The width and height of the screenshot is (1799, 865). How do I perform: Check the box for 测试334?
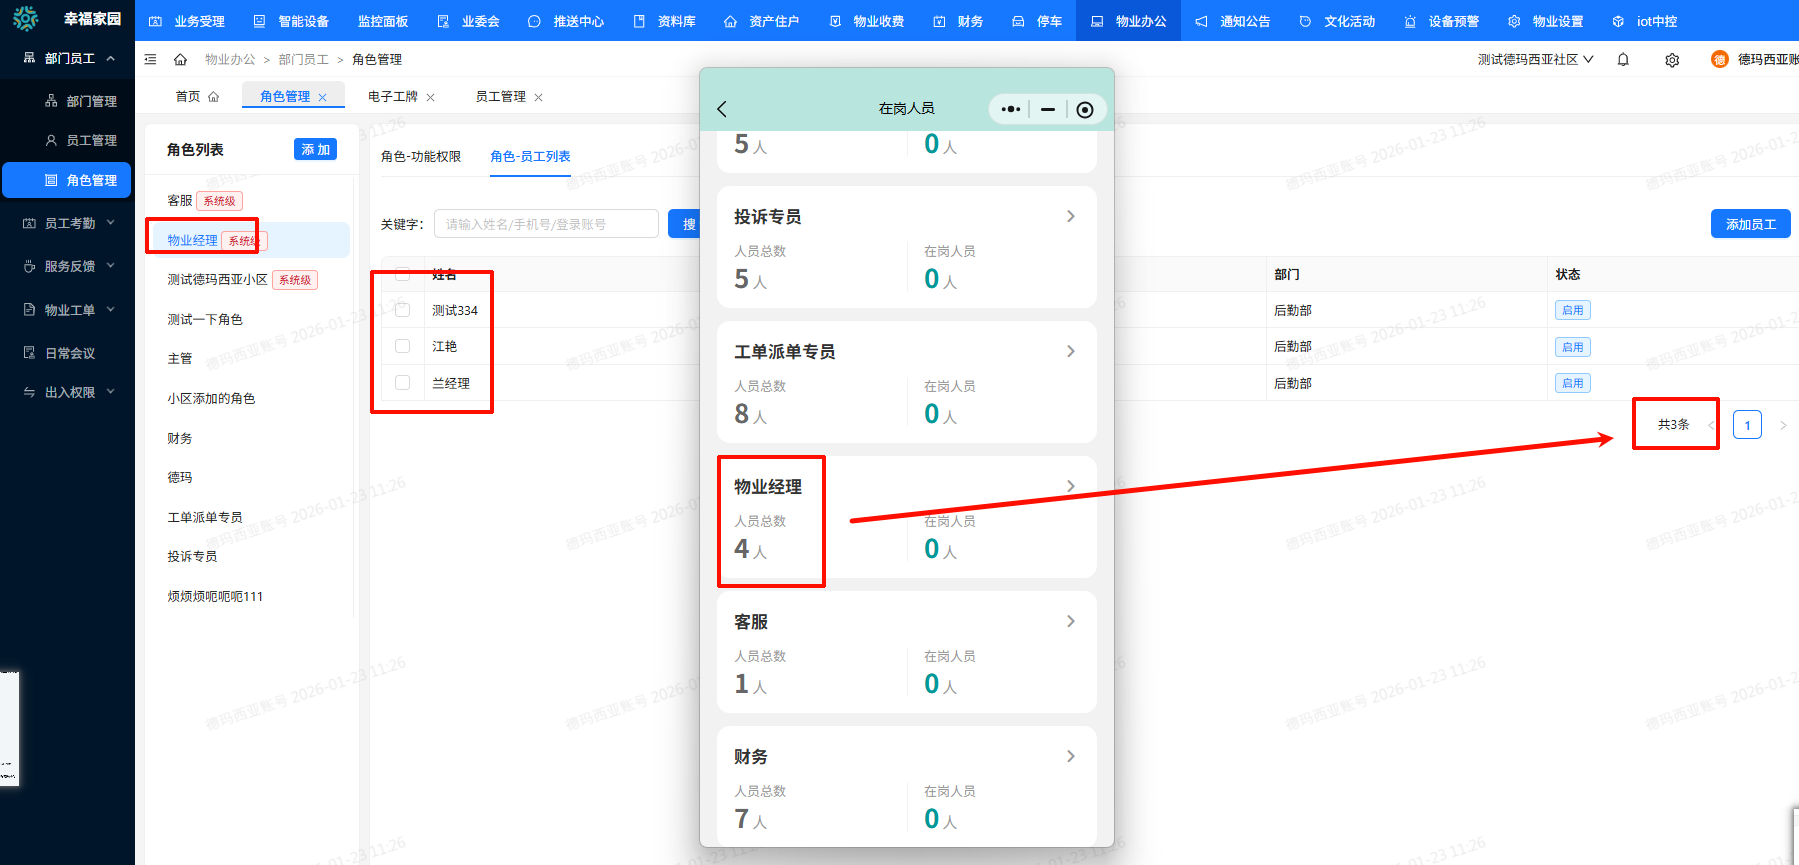tap(402, 310)
